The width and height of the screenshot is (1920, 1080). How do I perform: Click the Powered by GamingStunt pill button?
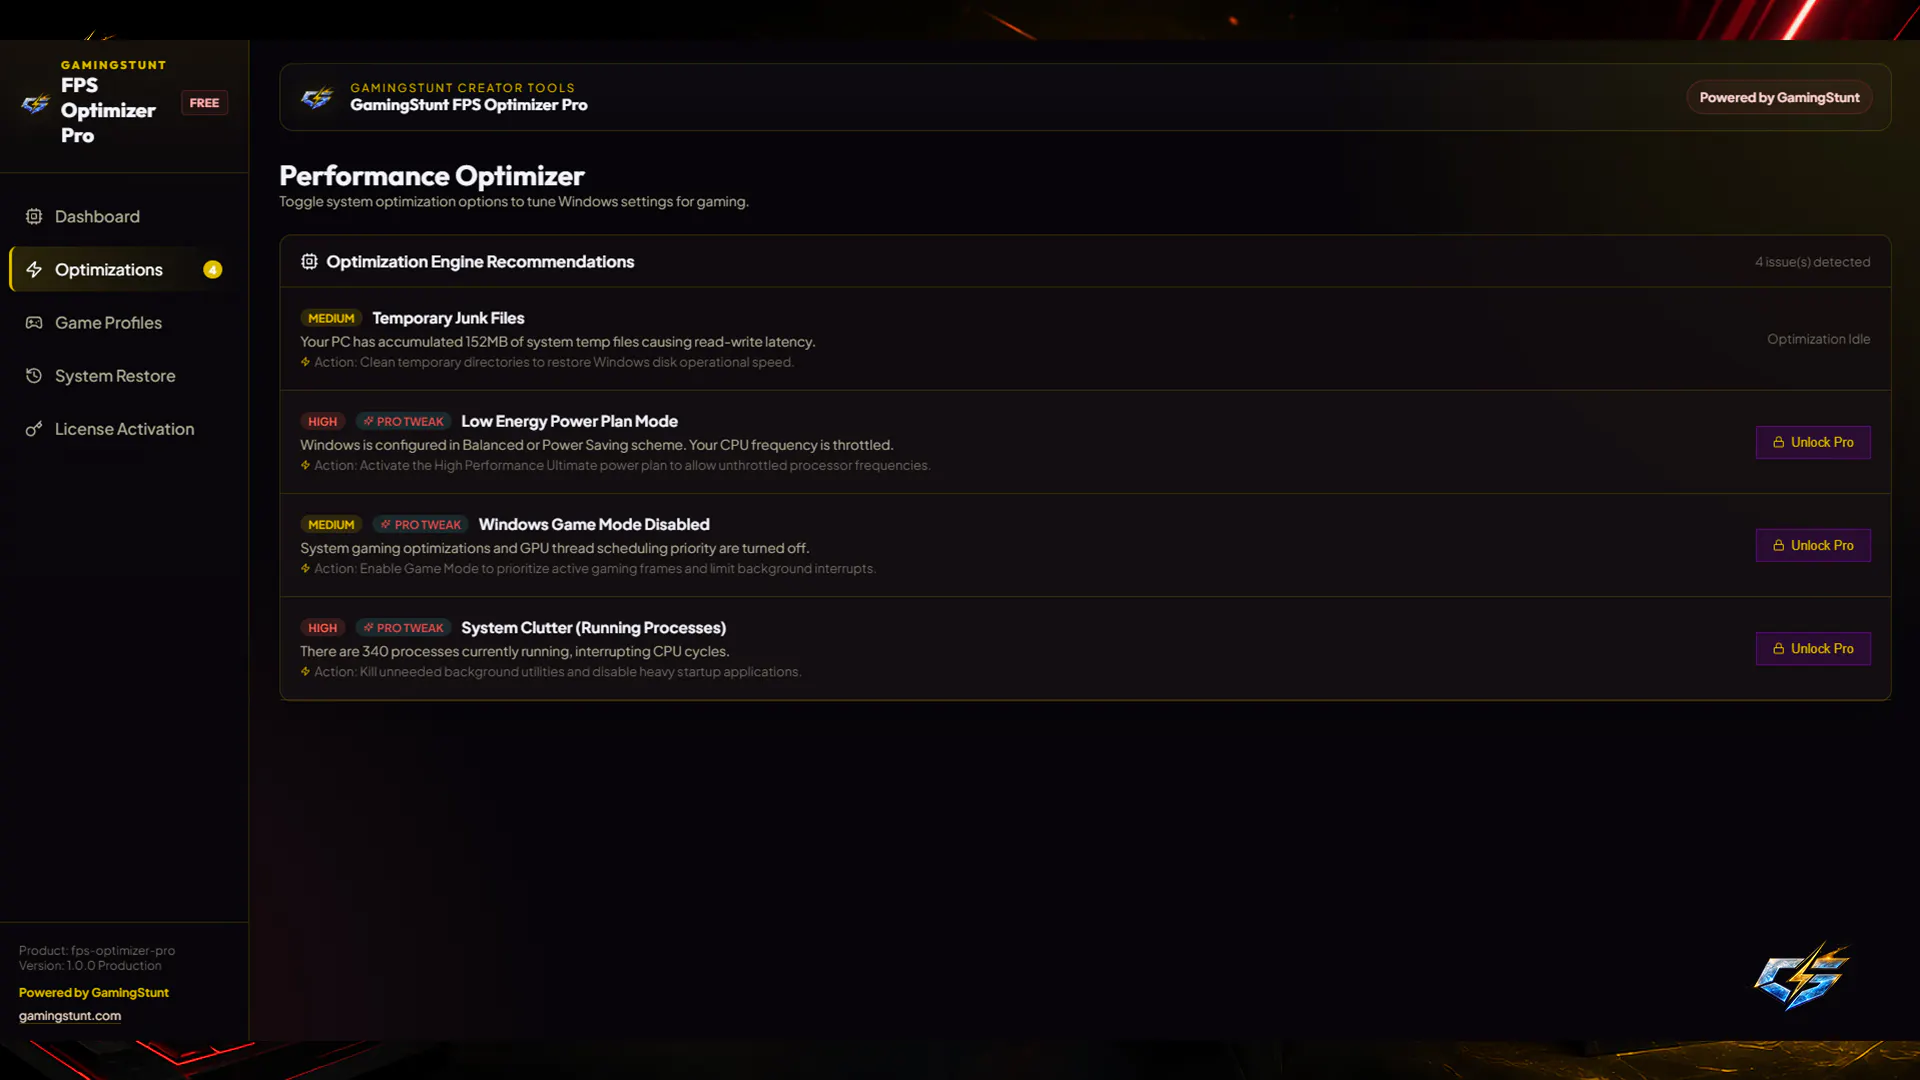point(1779,97)
